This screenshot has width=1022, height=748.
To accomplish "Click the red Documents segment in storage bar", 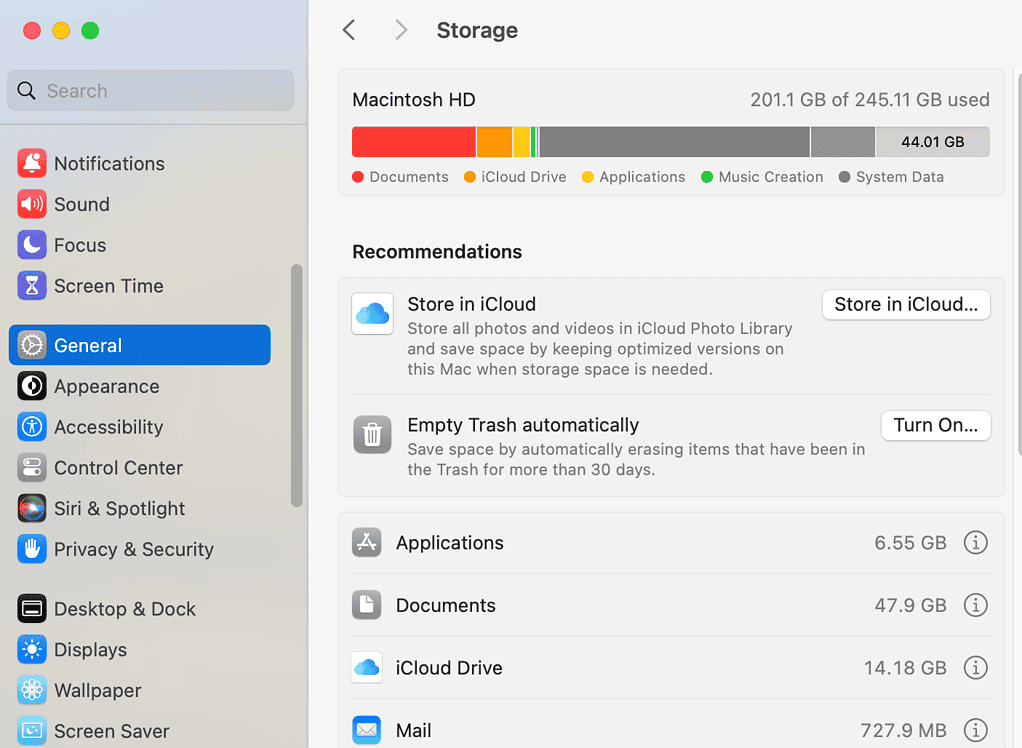I will (x=413, y=142).
